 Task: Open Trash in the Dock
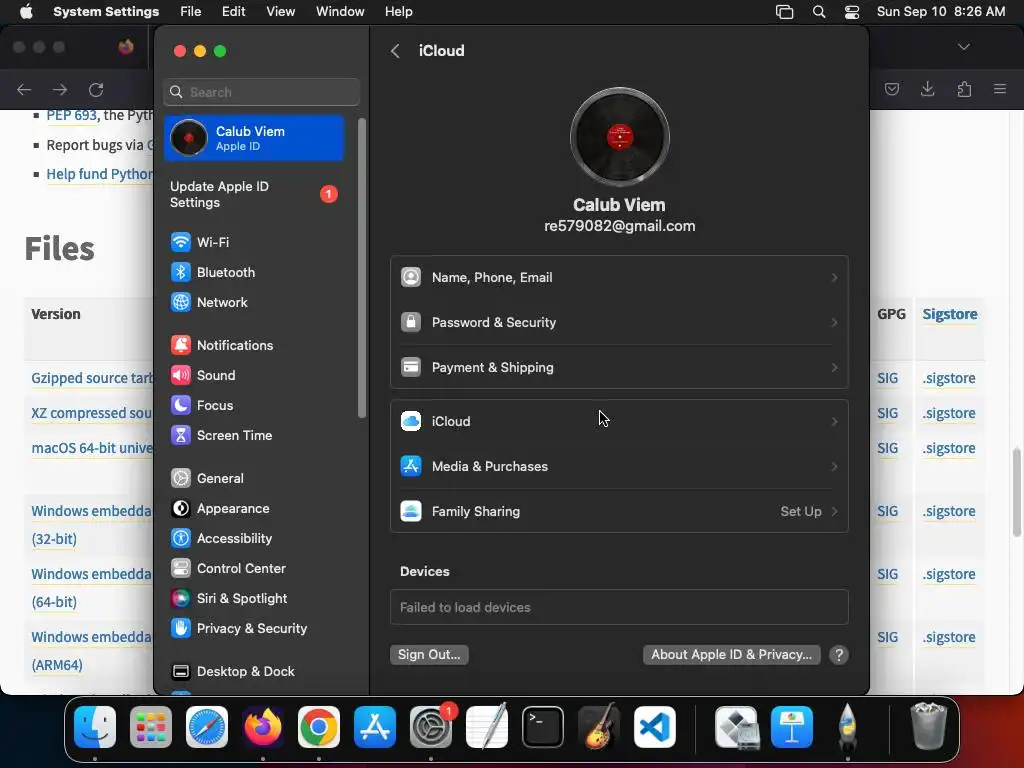coord(928,726)
